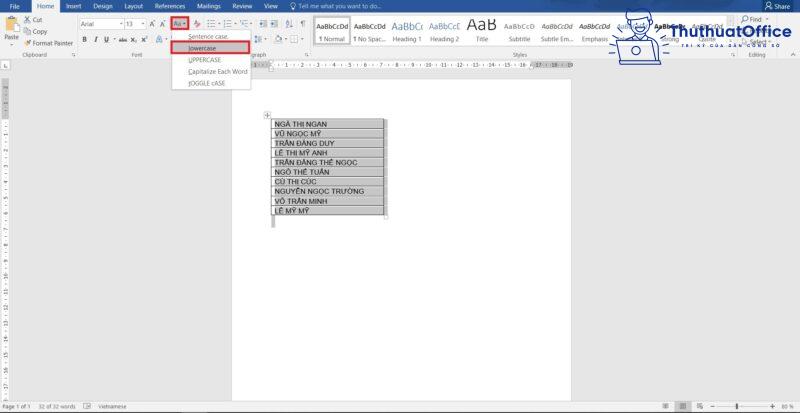Click the Increase Indent icon
The height and width of the screenshot is (413, 800).
pos(274,24)
